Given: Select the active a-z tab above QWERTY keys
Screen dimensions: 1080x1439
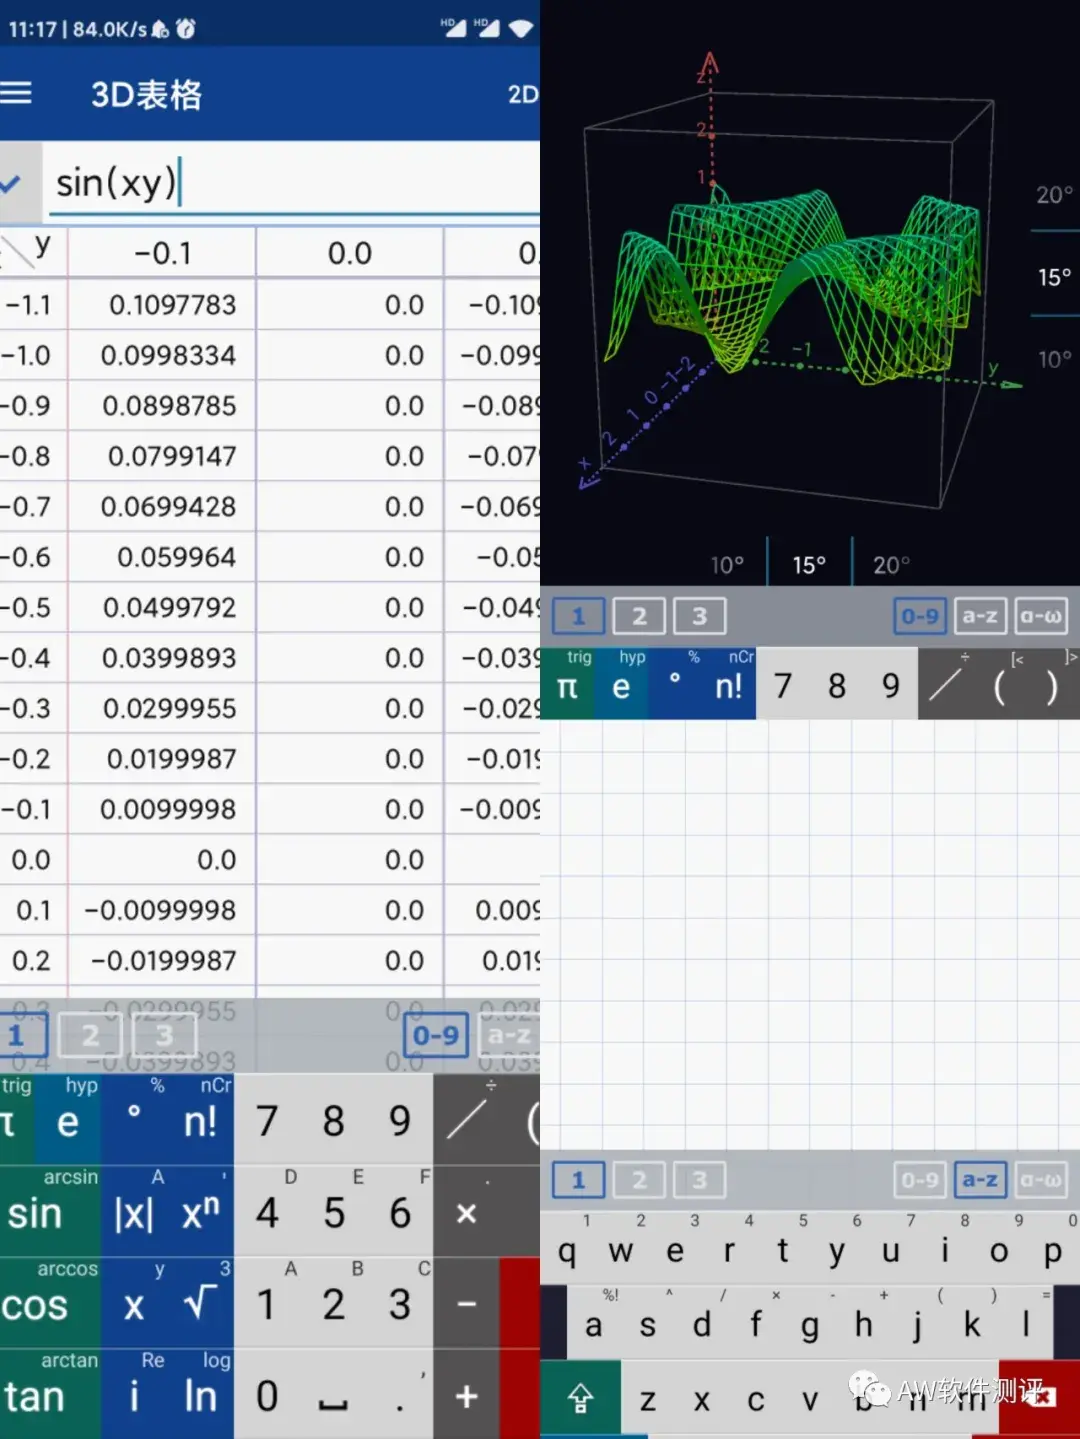Looking at the screenshot, I should [979, 1180].
